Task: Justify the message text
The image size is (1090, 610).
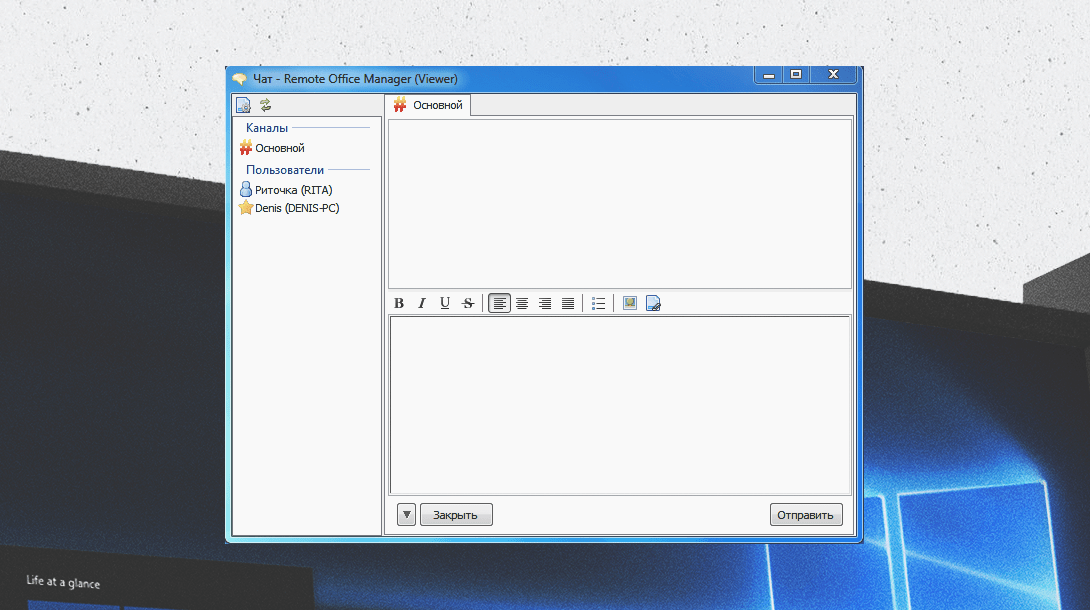Action: 568,303
